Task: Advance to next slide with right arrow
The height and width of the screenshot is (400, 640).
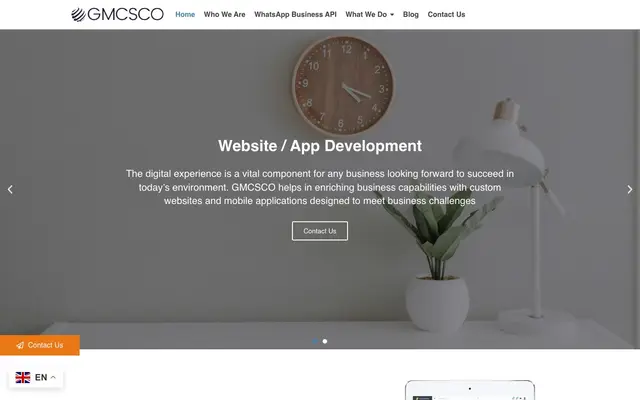Action: pyautogui.click(x=630, y=189)
